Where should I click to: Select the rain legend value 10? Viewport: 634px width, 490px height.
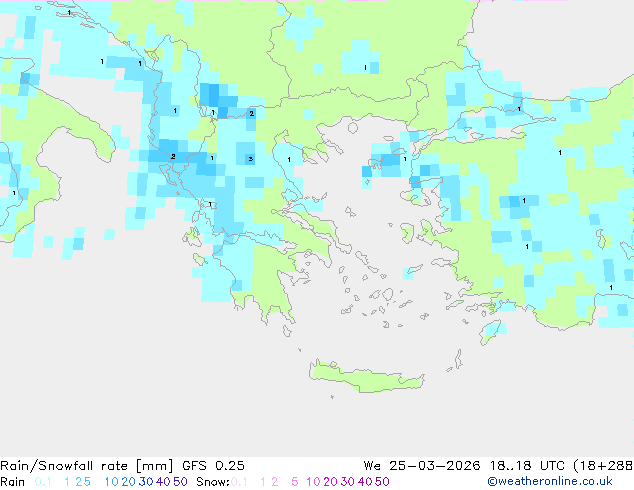tap(111, 482)
